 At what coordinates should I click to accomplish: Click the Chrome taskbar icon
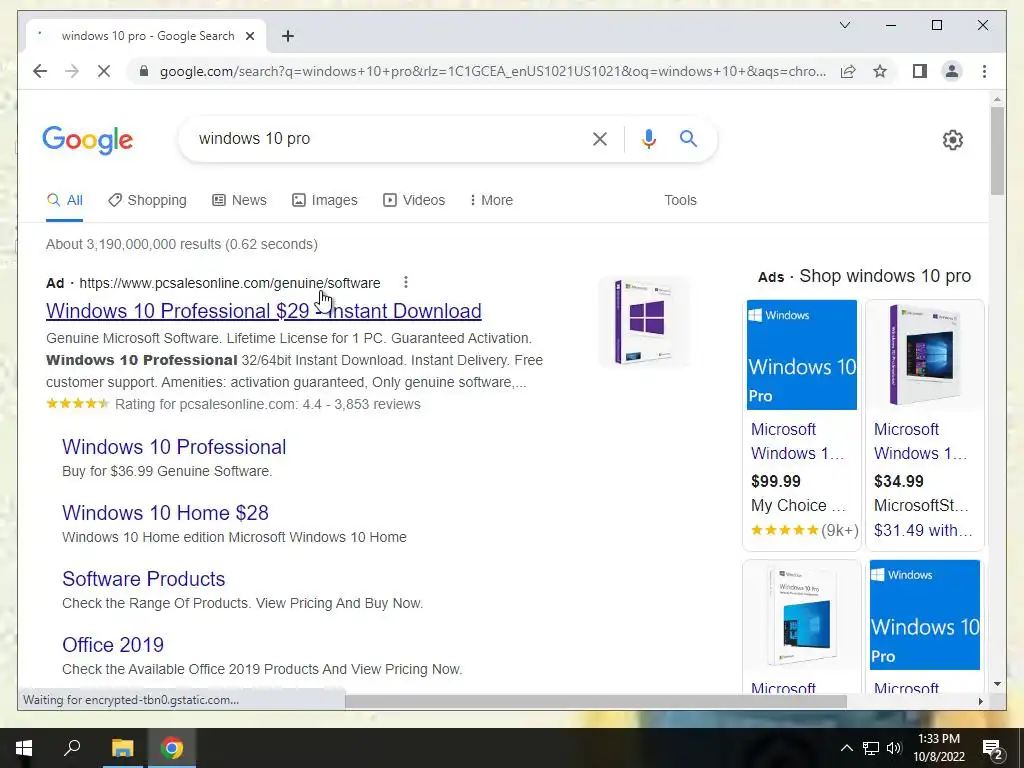click(x=172, y=748)
